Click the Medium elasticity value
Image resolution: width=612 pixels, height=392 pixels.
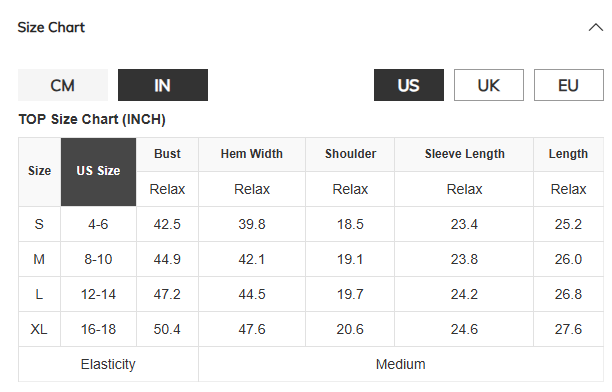point(401,364)
